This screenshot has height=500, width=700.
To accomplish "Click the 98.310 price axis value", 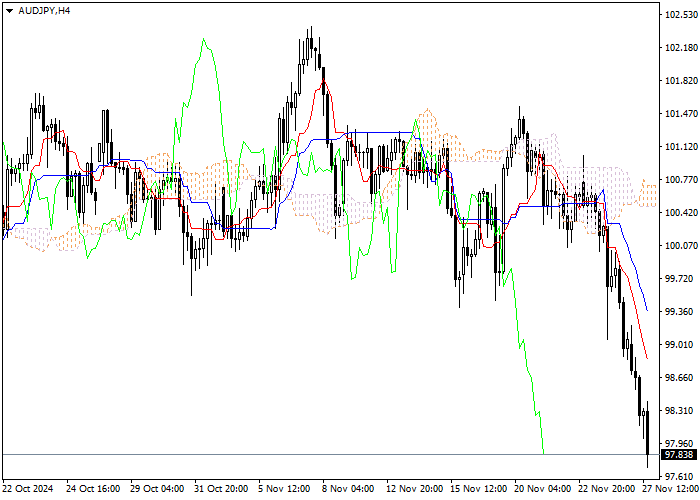I will point(679,411).
